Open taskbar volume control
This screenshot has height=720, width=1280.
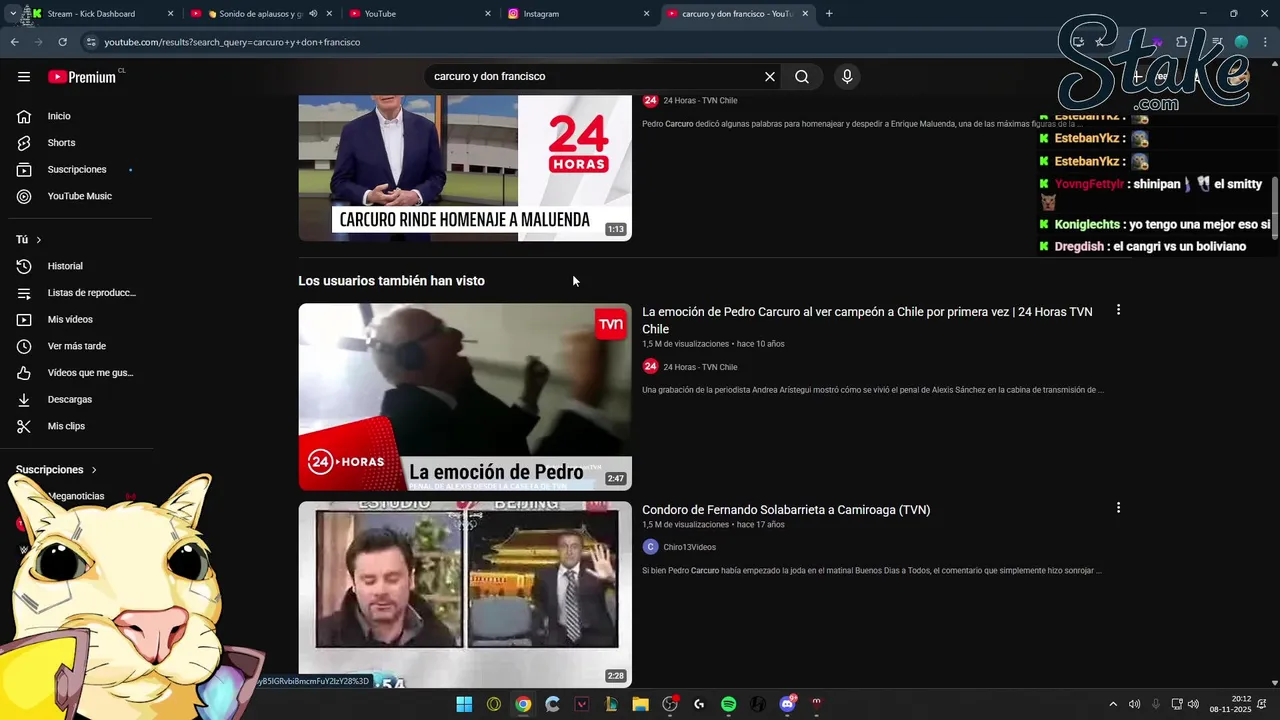pos(1193,704)
